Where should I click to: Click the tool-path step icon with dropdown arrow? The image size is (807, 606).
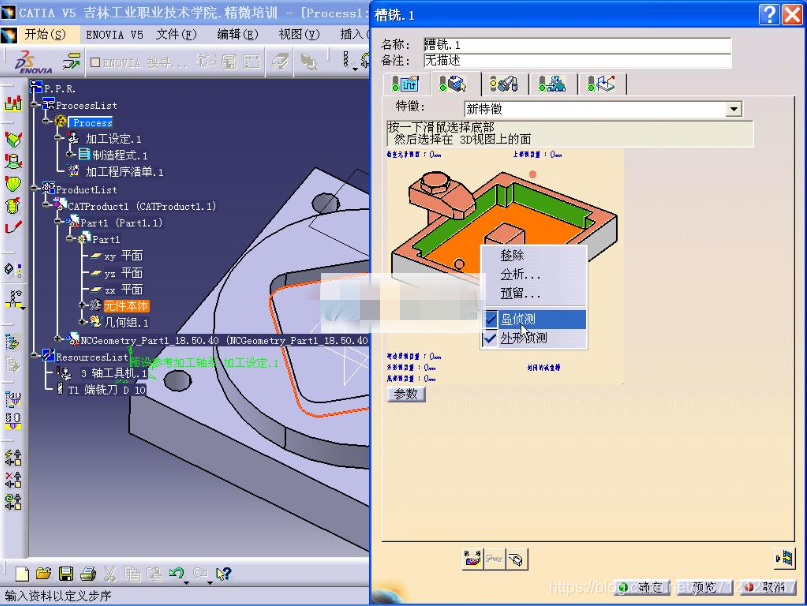pyautogui.click(x=14, y=299)
